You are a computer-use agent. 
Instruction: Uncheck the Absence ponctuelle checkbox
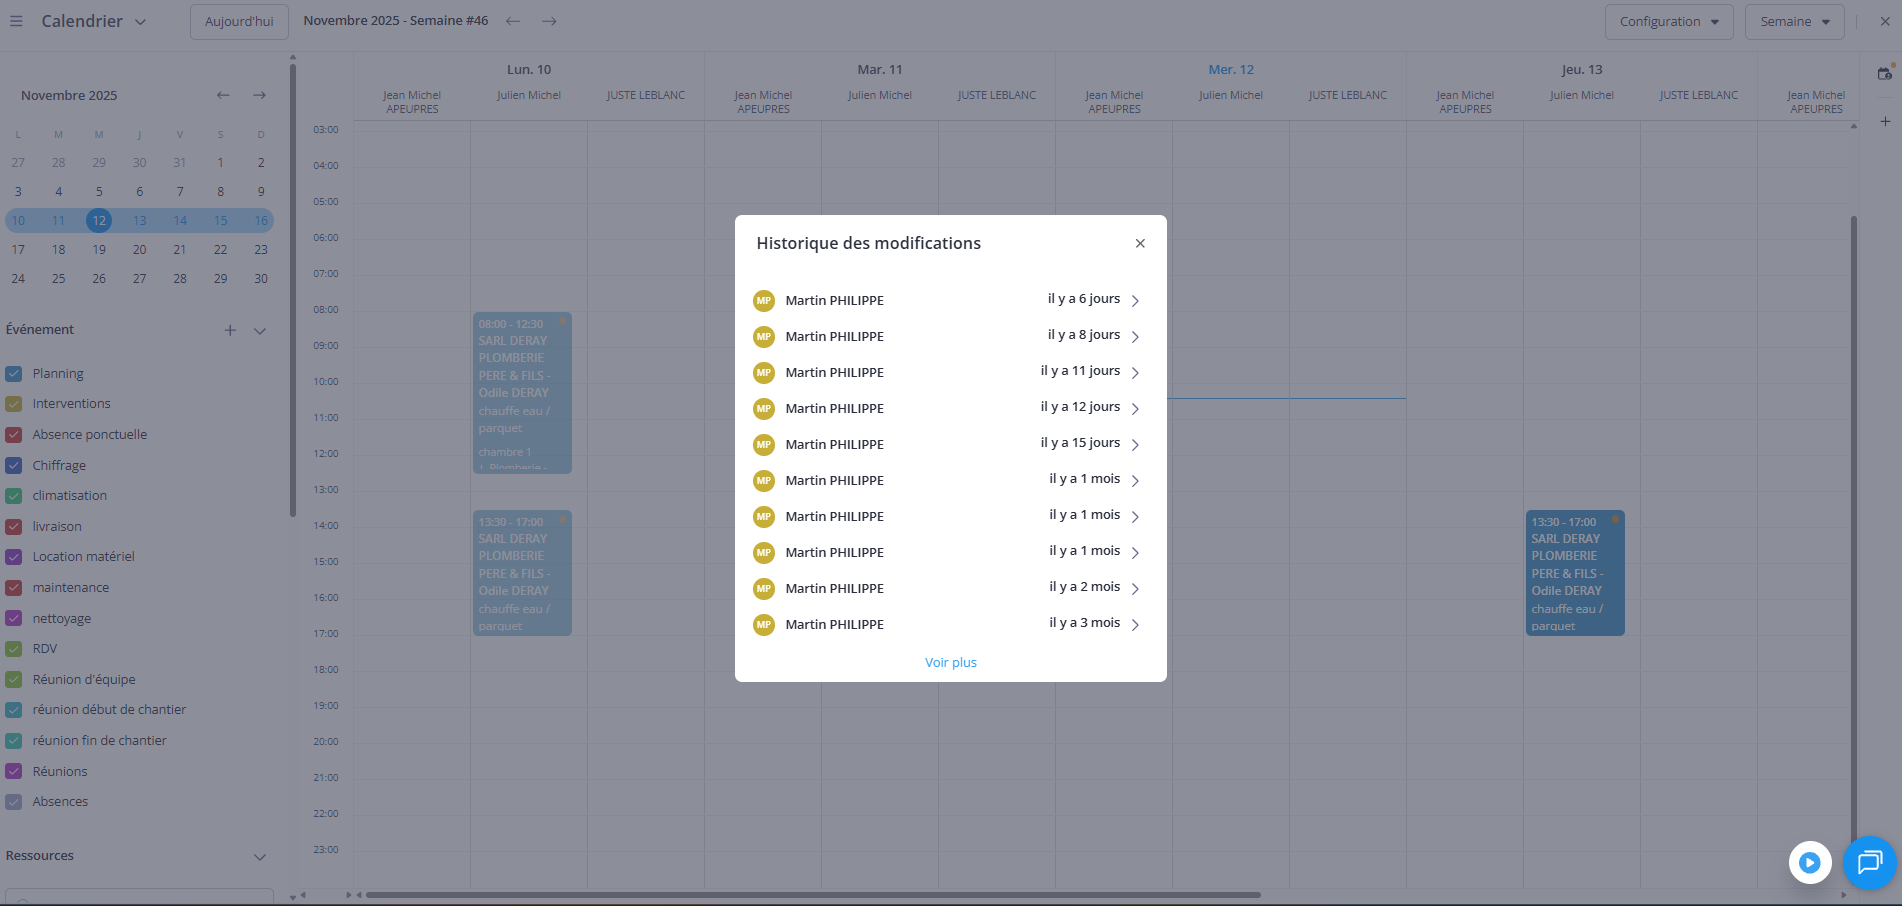pos(14,435)
